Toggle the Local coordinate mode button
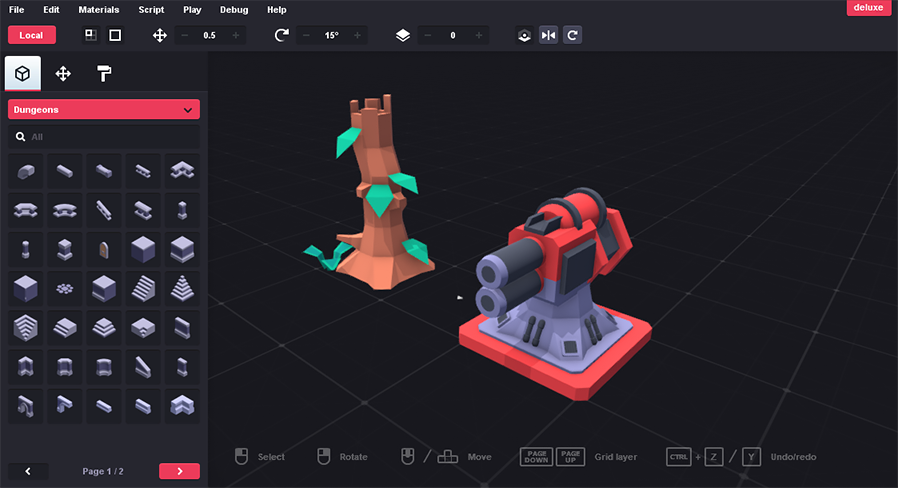Screen dimensions: 898x488 coord(31,35)
